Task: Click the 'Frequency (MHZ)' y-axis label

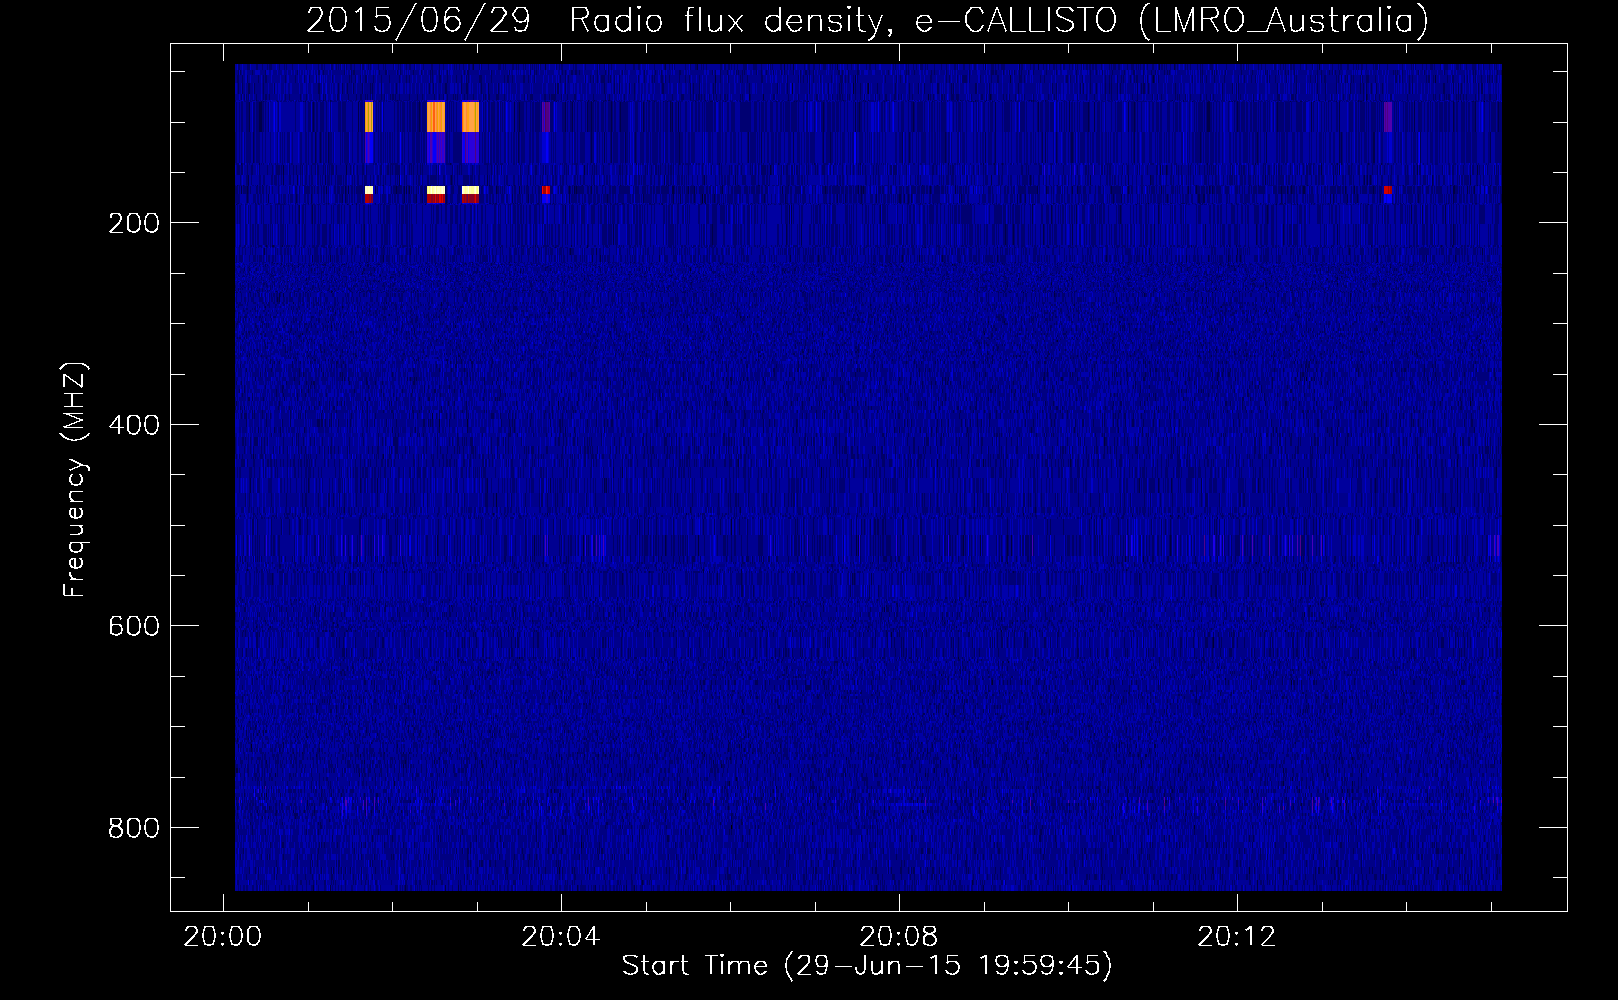Action: tap(75, 480)
